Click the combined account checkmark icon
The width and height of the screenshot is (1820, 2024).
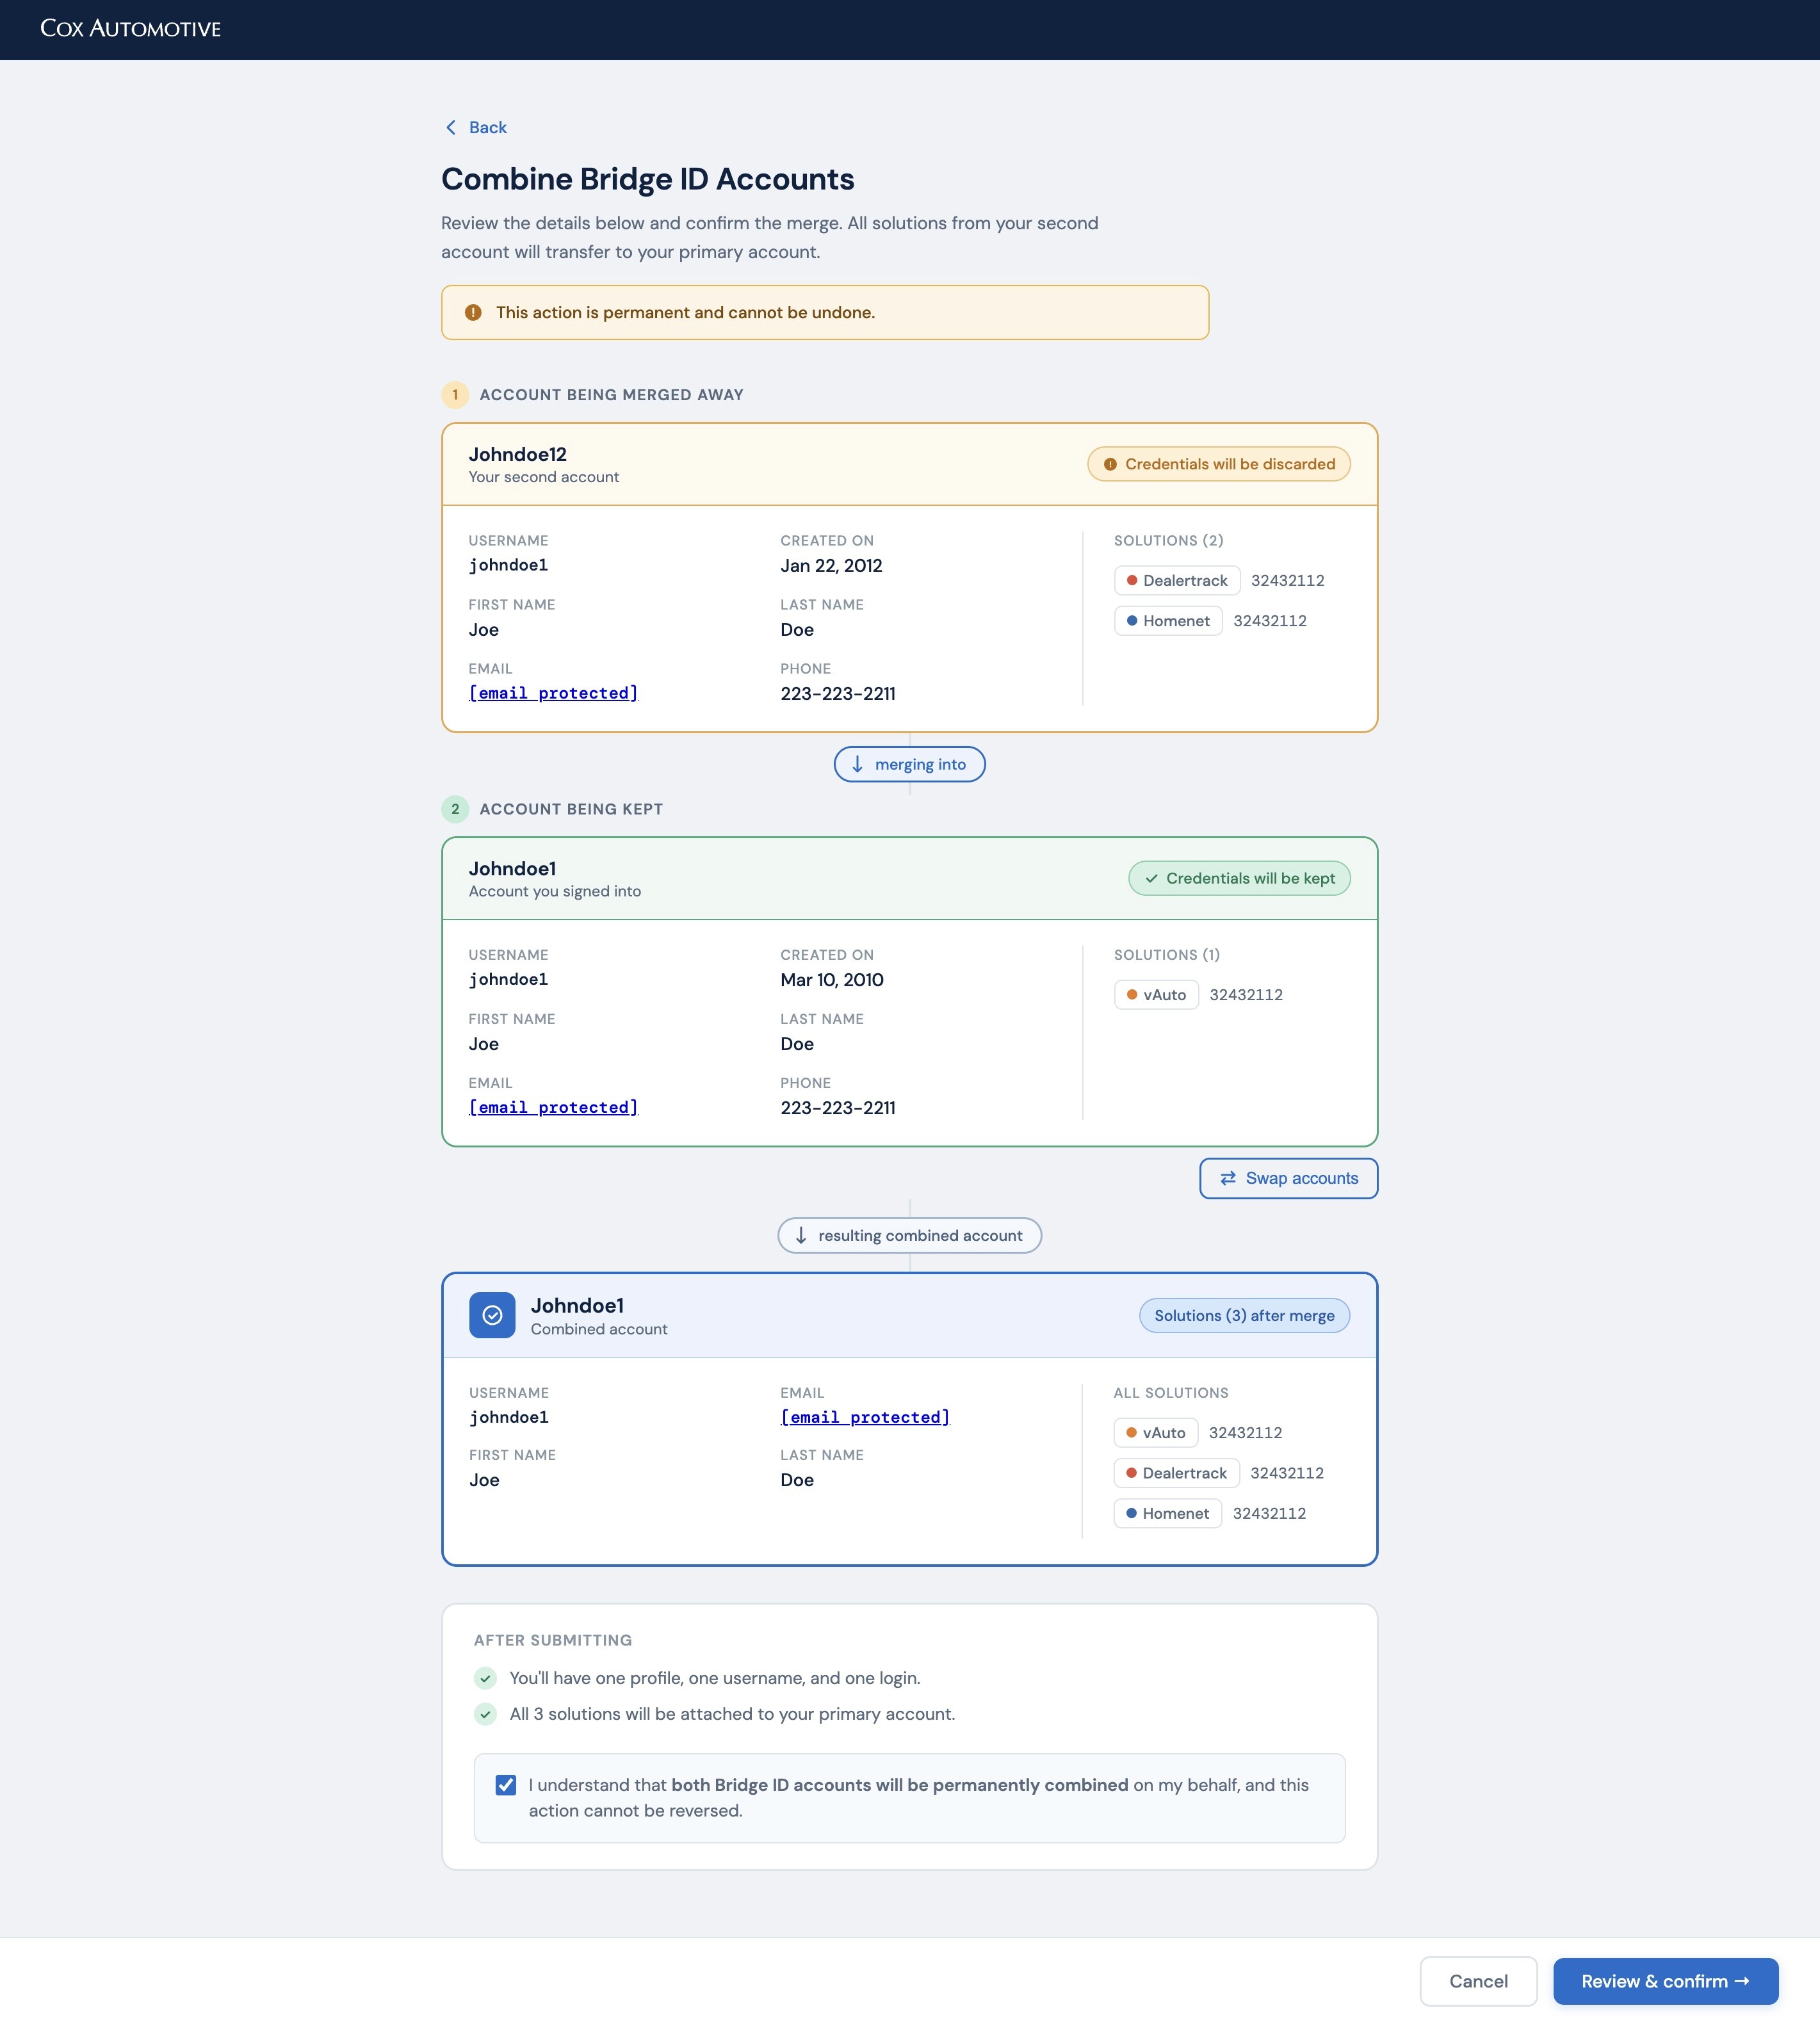[492, 1315]
